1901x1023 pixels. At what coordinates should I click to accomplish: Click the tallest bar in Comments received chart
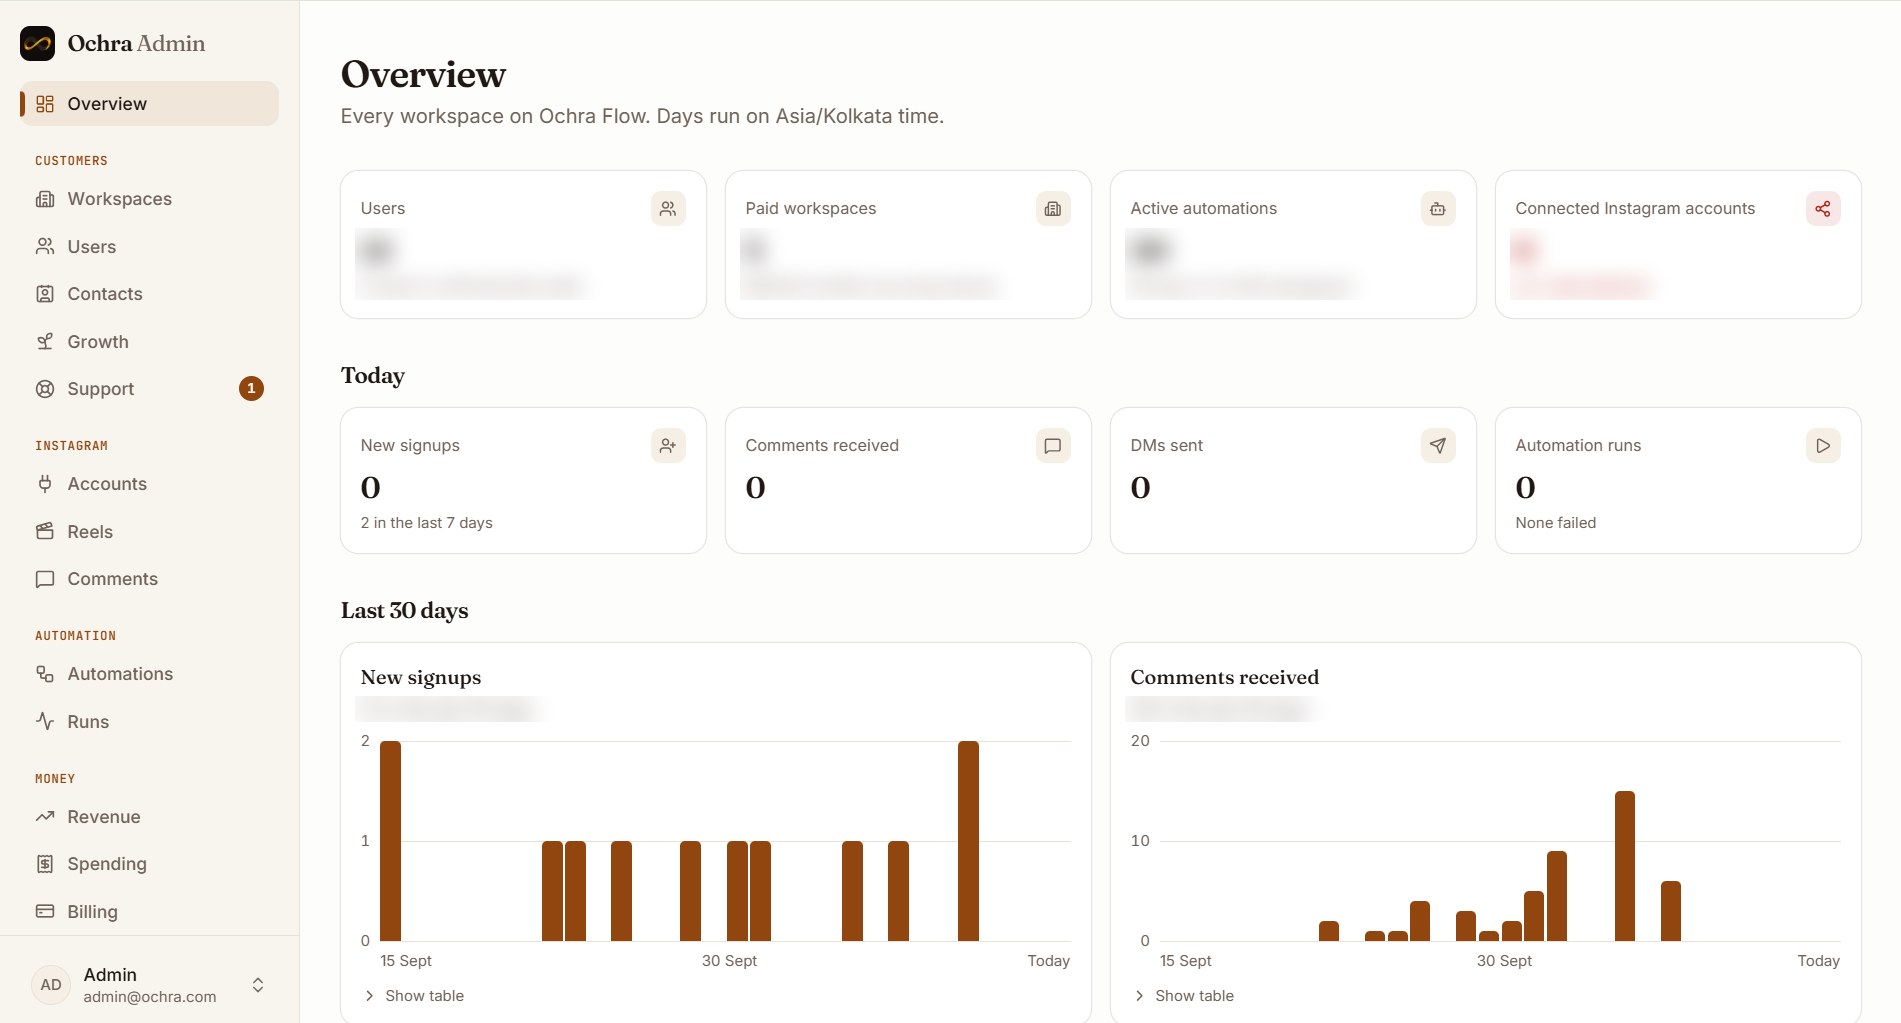coord(1625,866)
